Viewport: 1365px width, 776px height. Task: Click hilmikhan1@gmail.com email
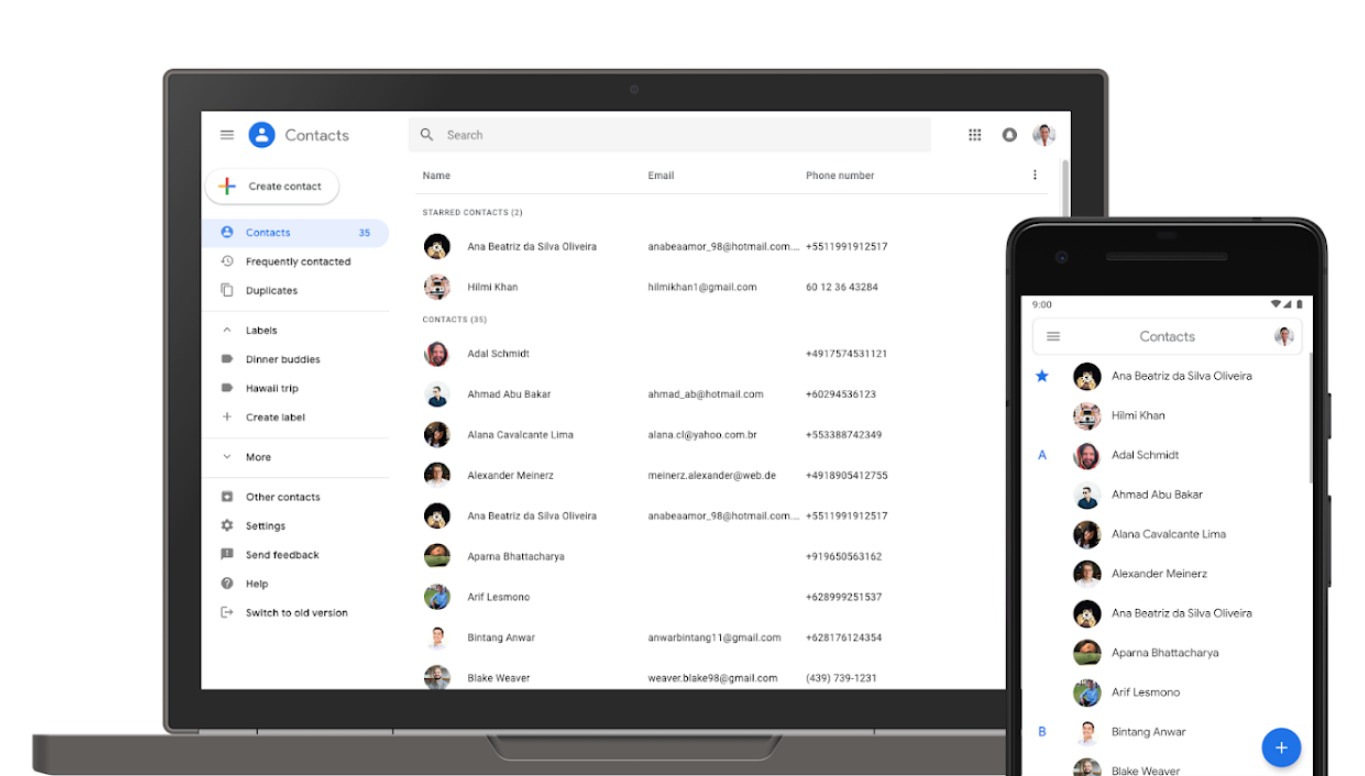point(702,287)
